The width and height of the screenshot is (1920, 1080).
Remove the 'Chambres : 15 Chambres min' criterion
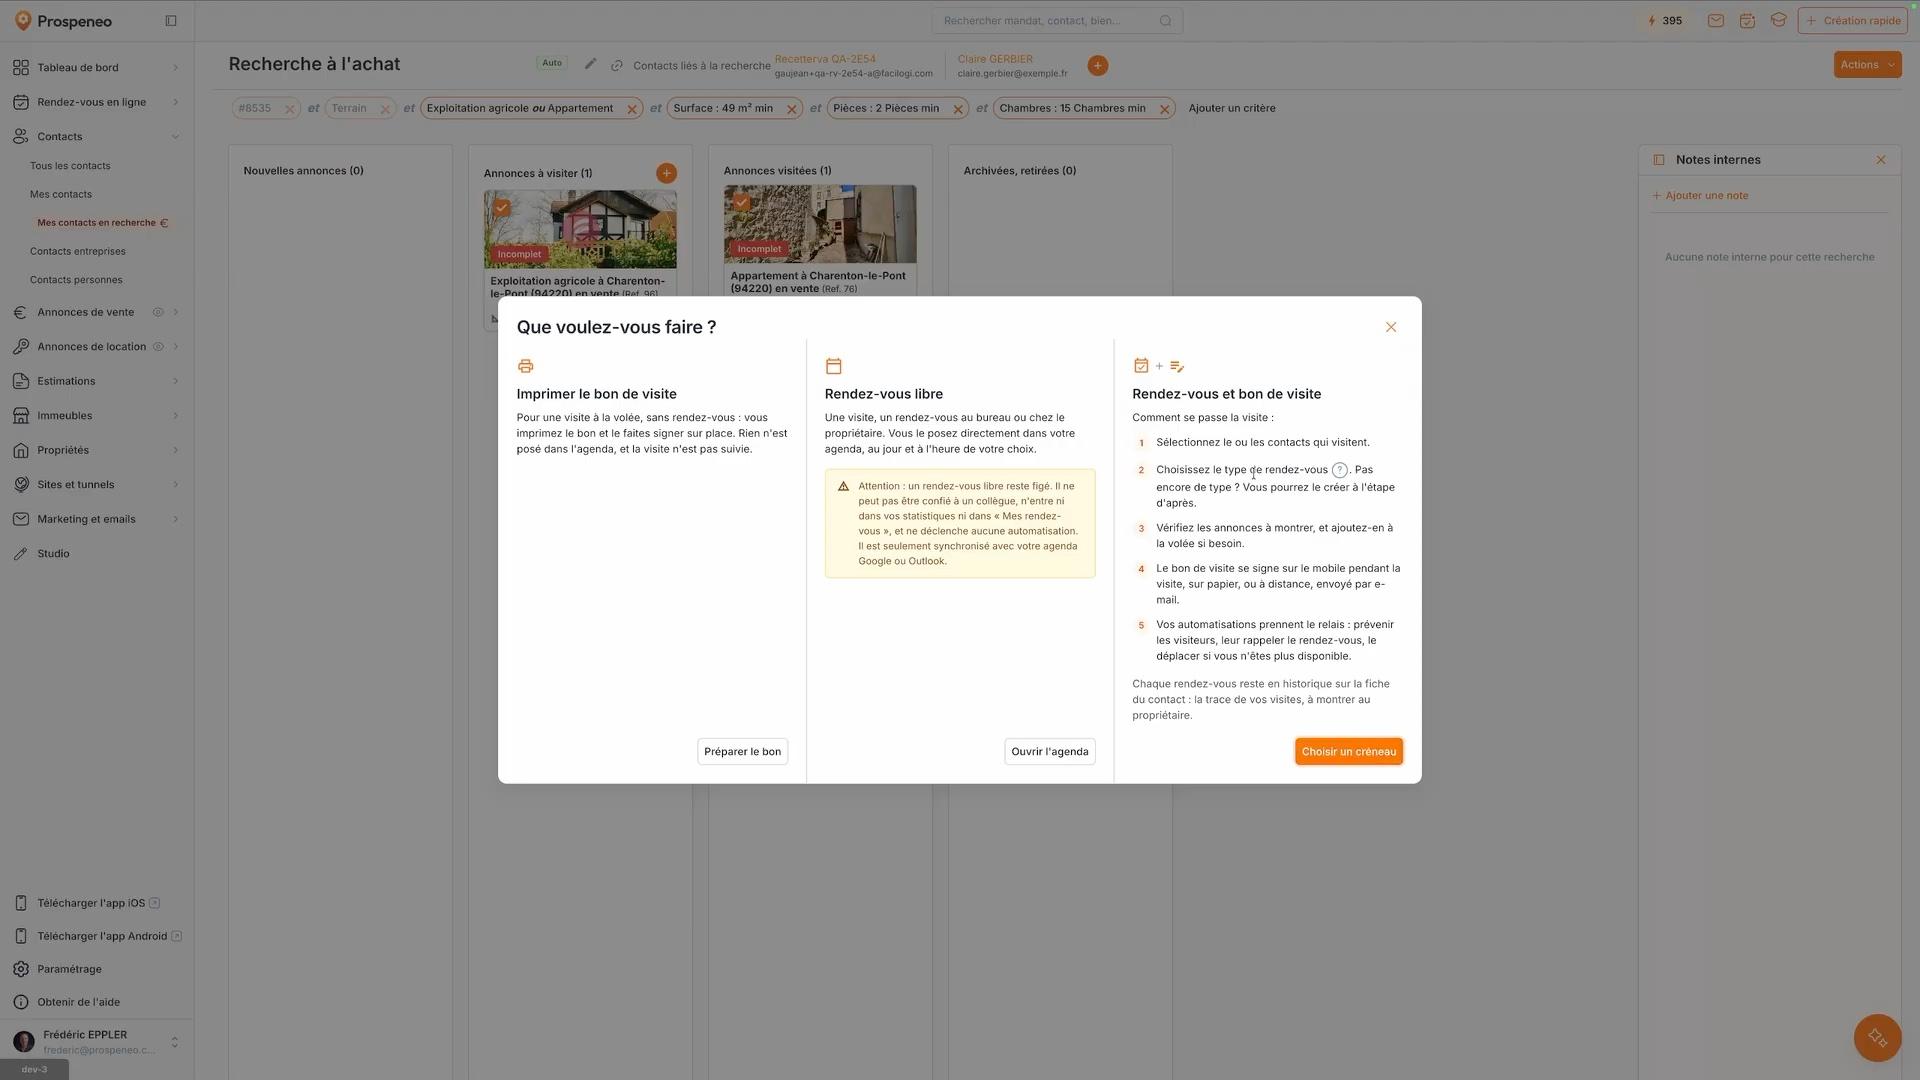[1164, 109]
